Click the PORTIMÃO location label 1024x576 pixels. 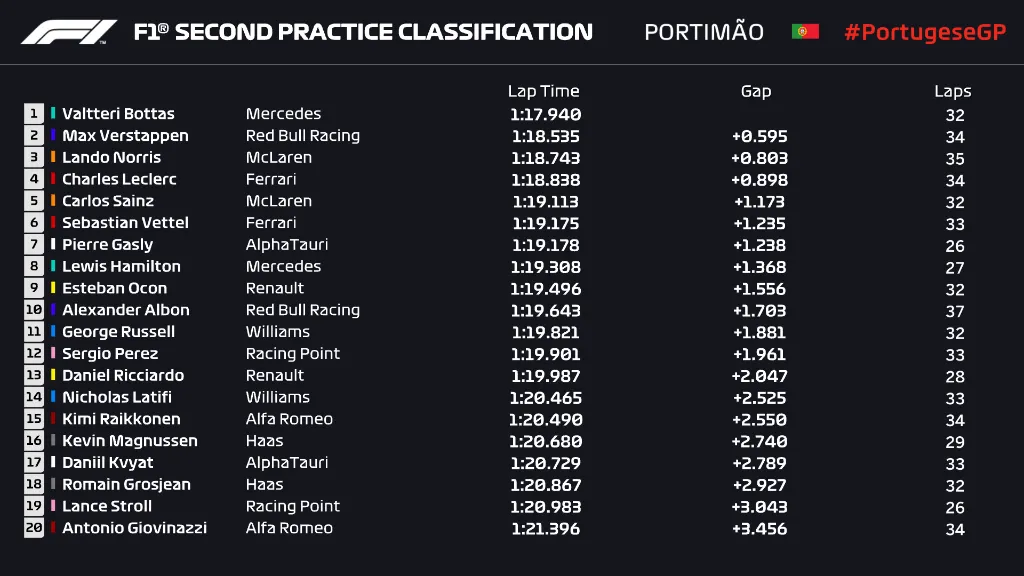[704, 31]
